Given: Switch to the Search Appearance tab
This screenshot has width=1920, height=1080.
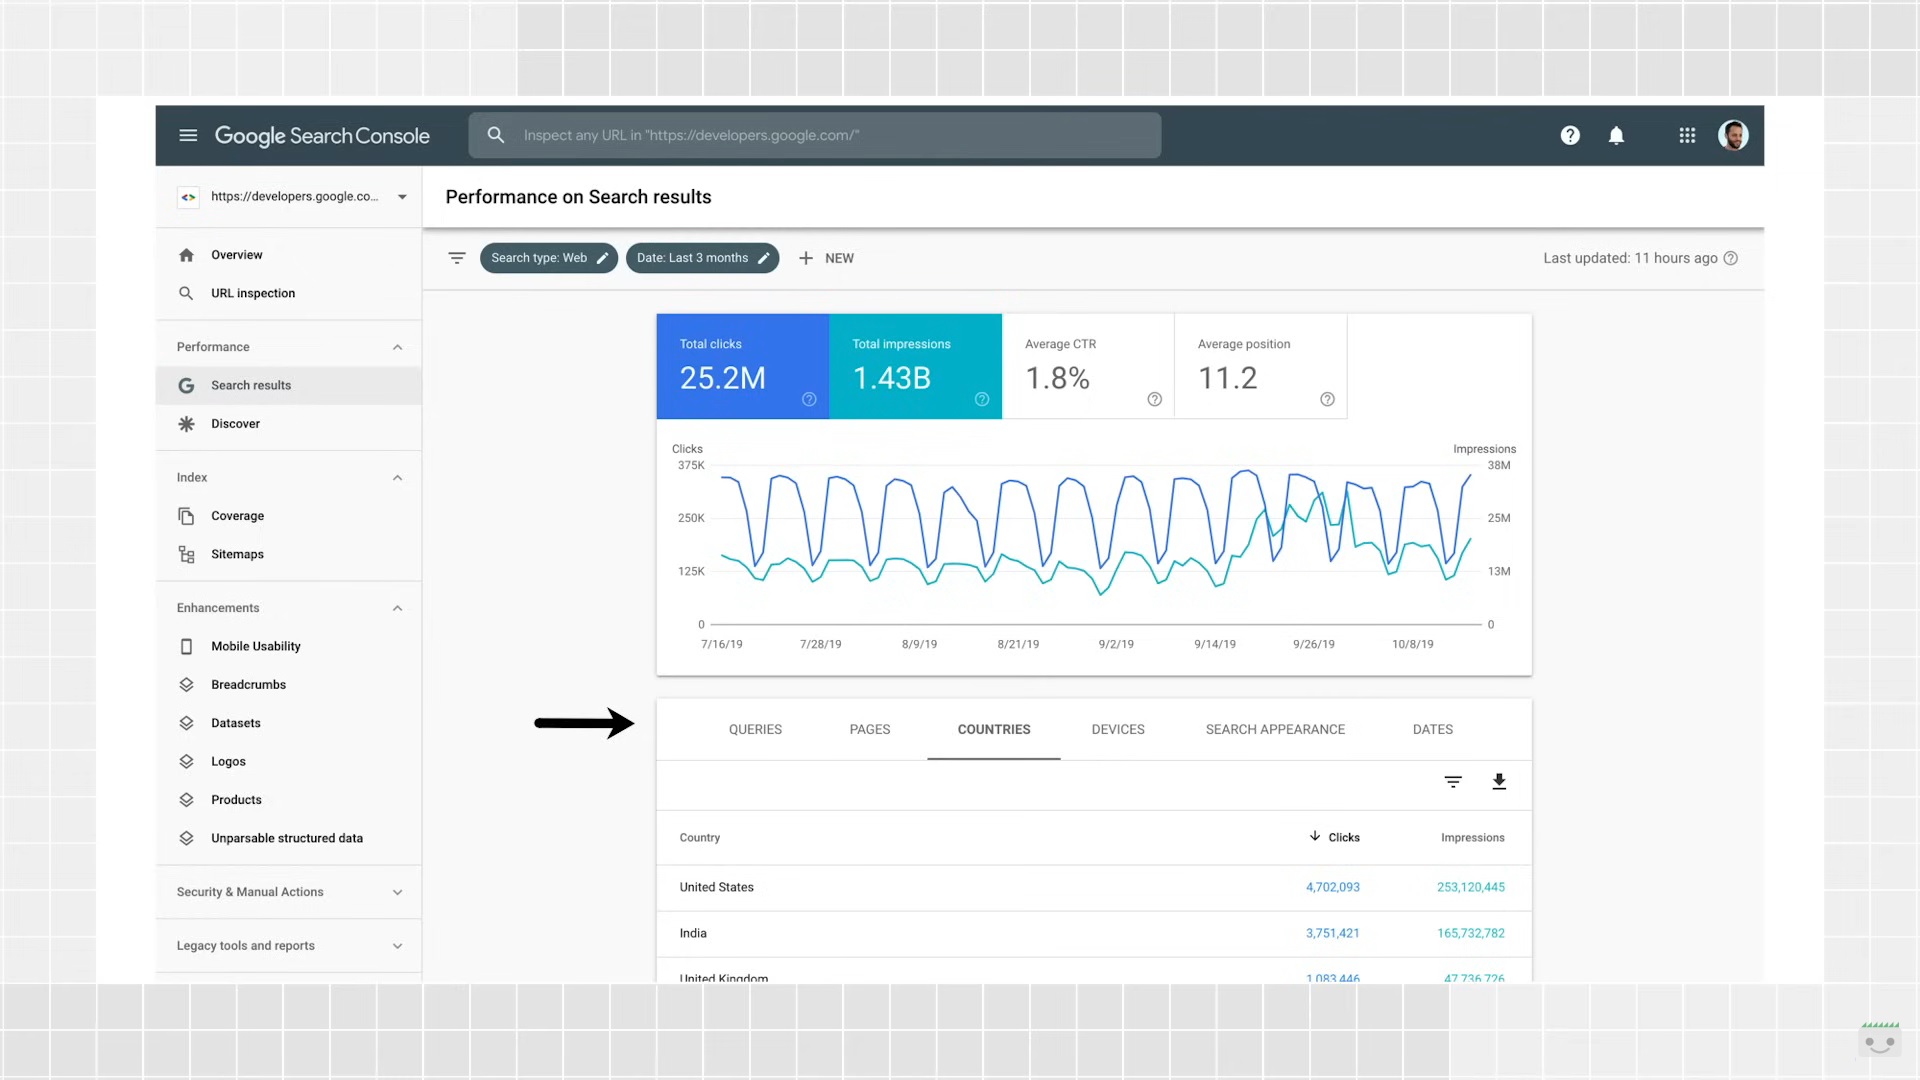Looking at the screenshot, I should (1275, 729).
